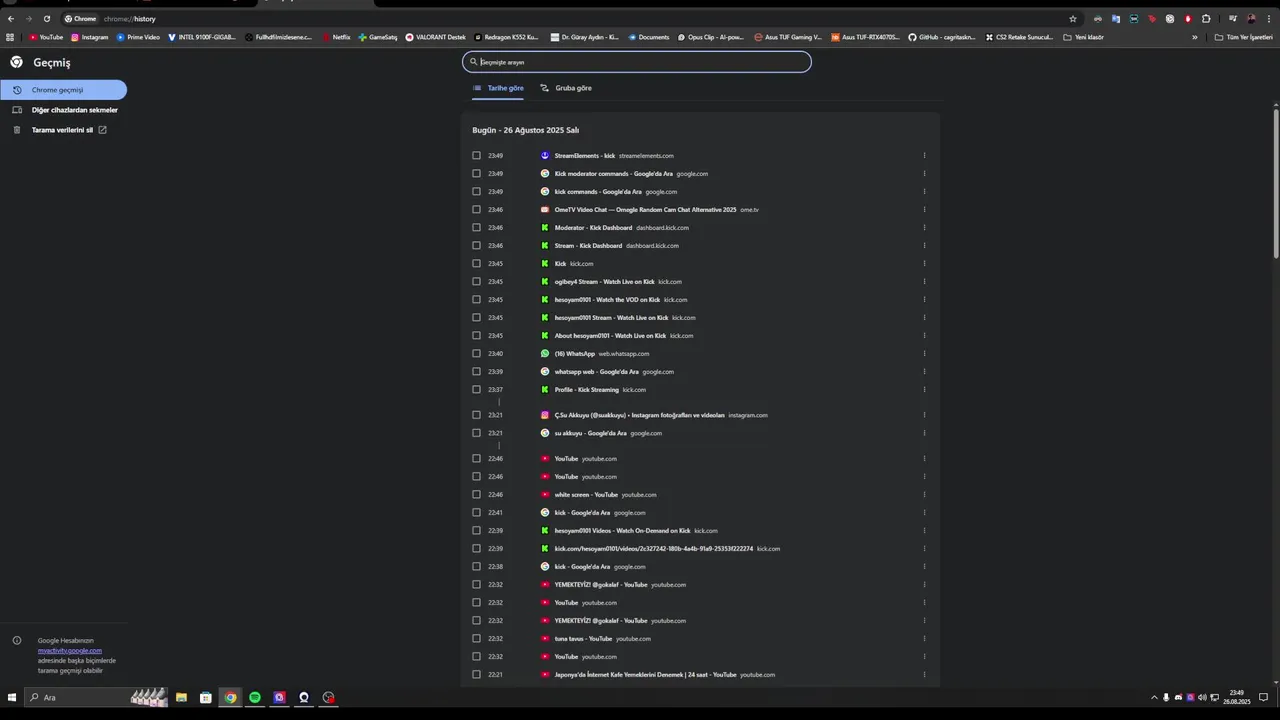The width and height of the screenshot is (1280, 720).
Task: Open the Windows Start menu
Action: pos(13,697)
